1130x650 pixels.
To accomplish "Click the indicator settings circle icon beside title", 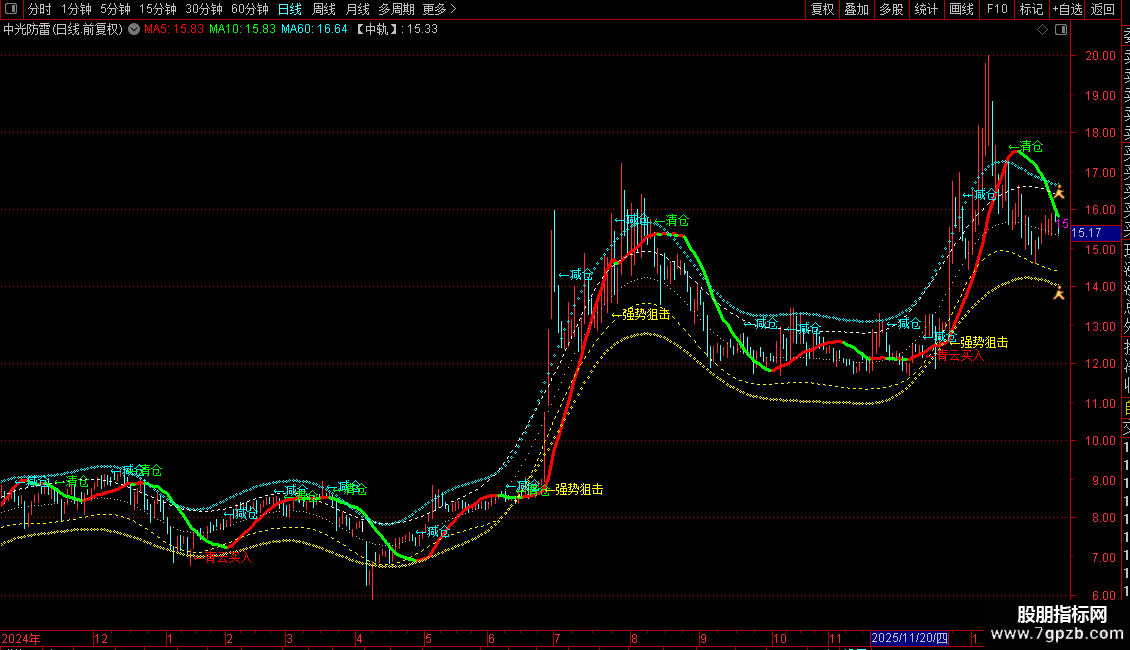I will pos(134,29).
